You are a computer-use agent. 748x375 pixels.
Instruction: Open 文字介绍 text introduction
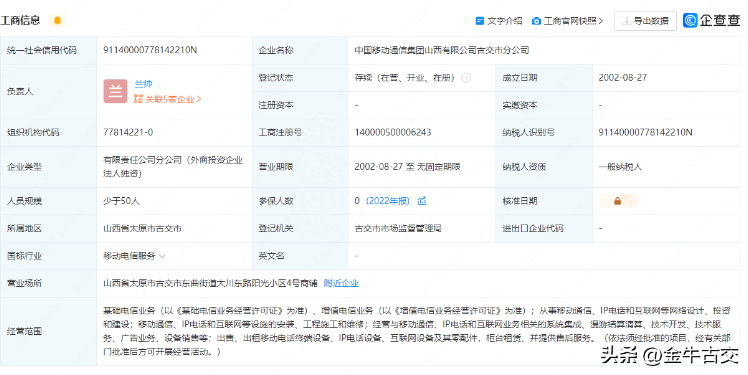pyautogui.click(x=505, y=21)
